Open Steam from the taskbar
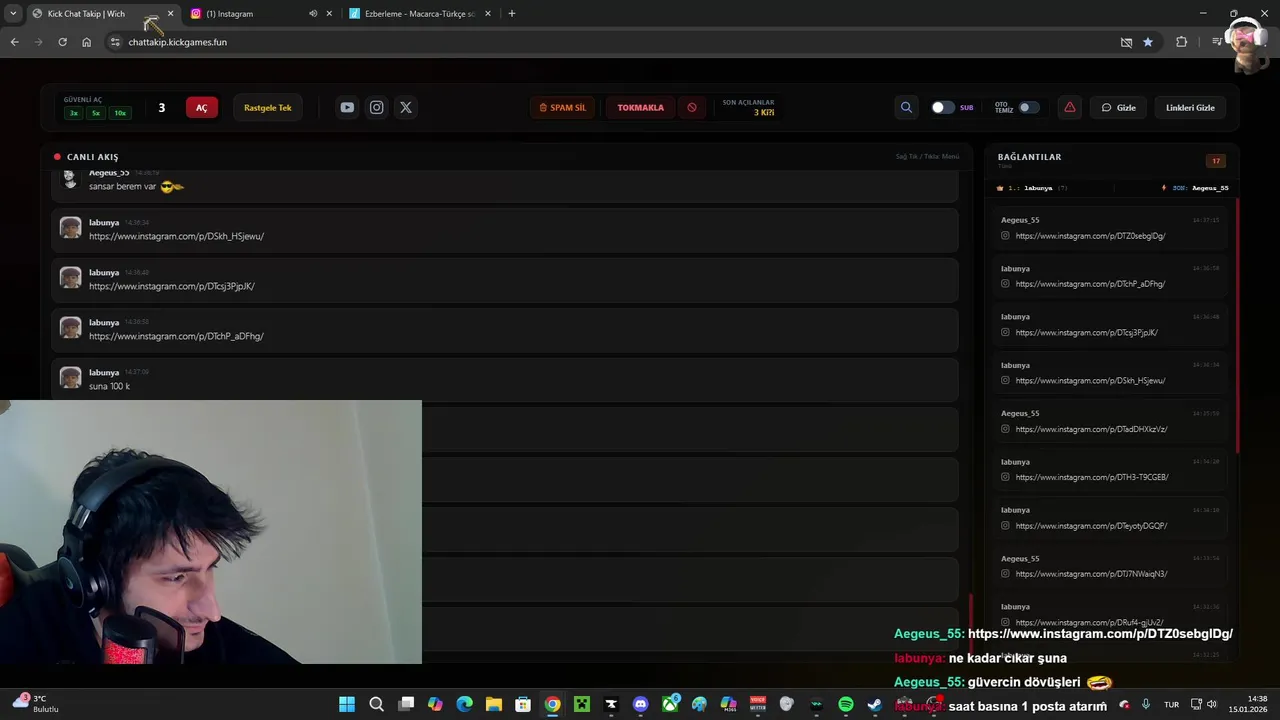The height and width of the screenshot is (720, 1280). tap(875, 705)
